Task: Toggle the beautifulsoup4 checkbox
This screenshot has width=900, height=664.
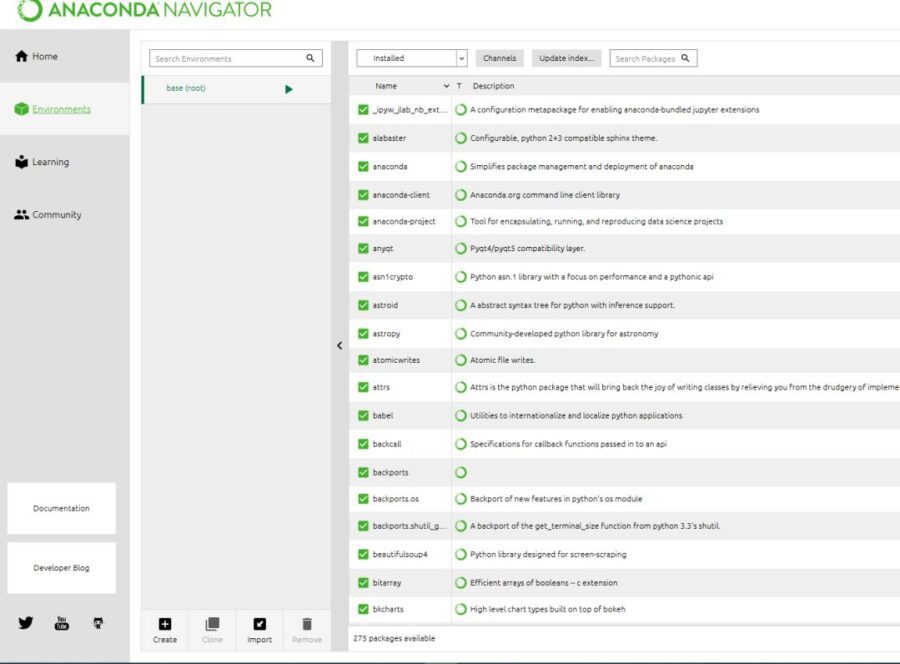Action: (x=363, y=554)
